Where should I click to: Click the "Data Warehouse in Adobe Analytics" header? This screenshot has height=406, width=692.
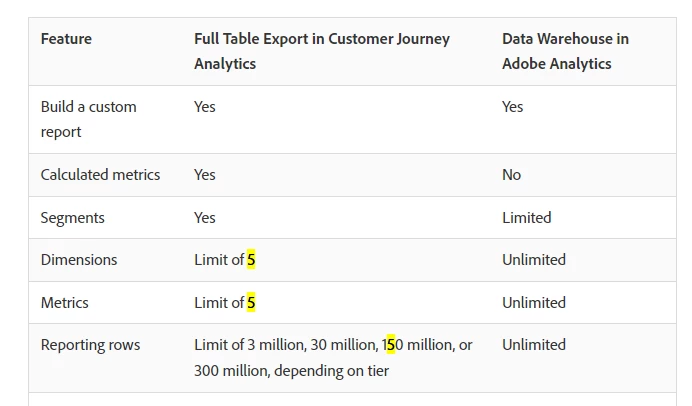[565, 51]
